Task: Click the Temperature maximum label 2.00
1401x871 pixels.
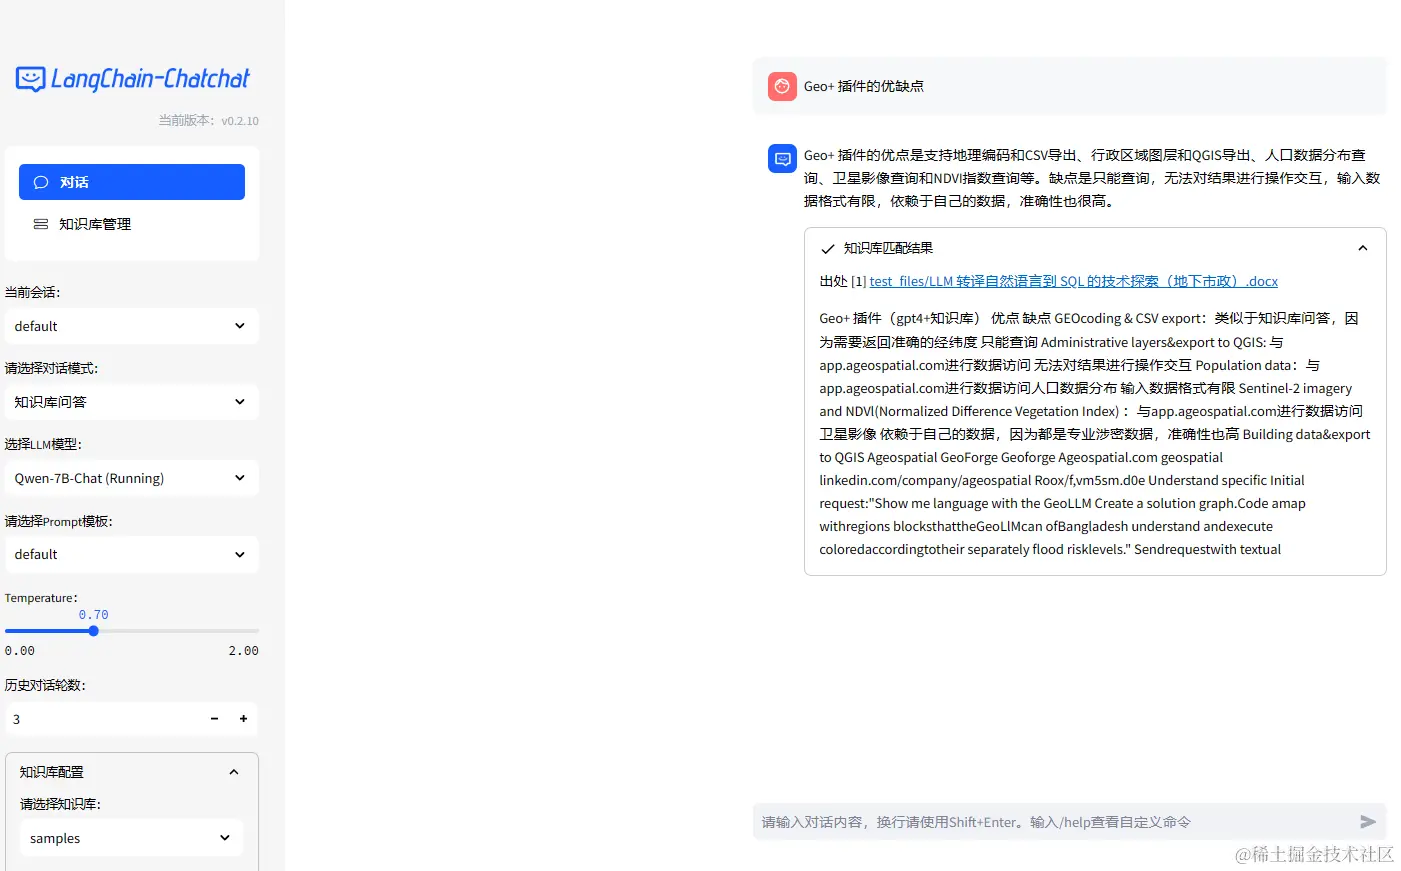Action: (243, 651)
